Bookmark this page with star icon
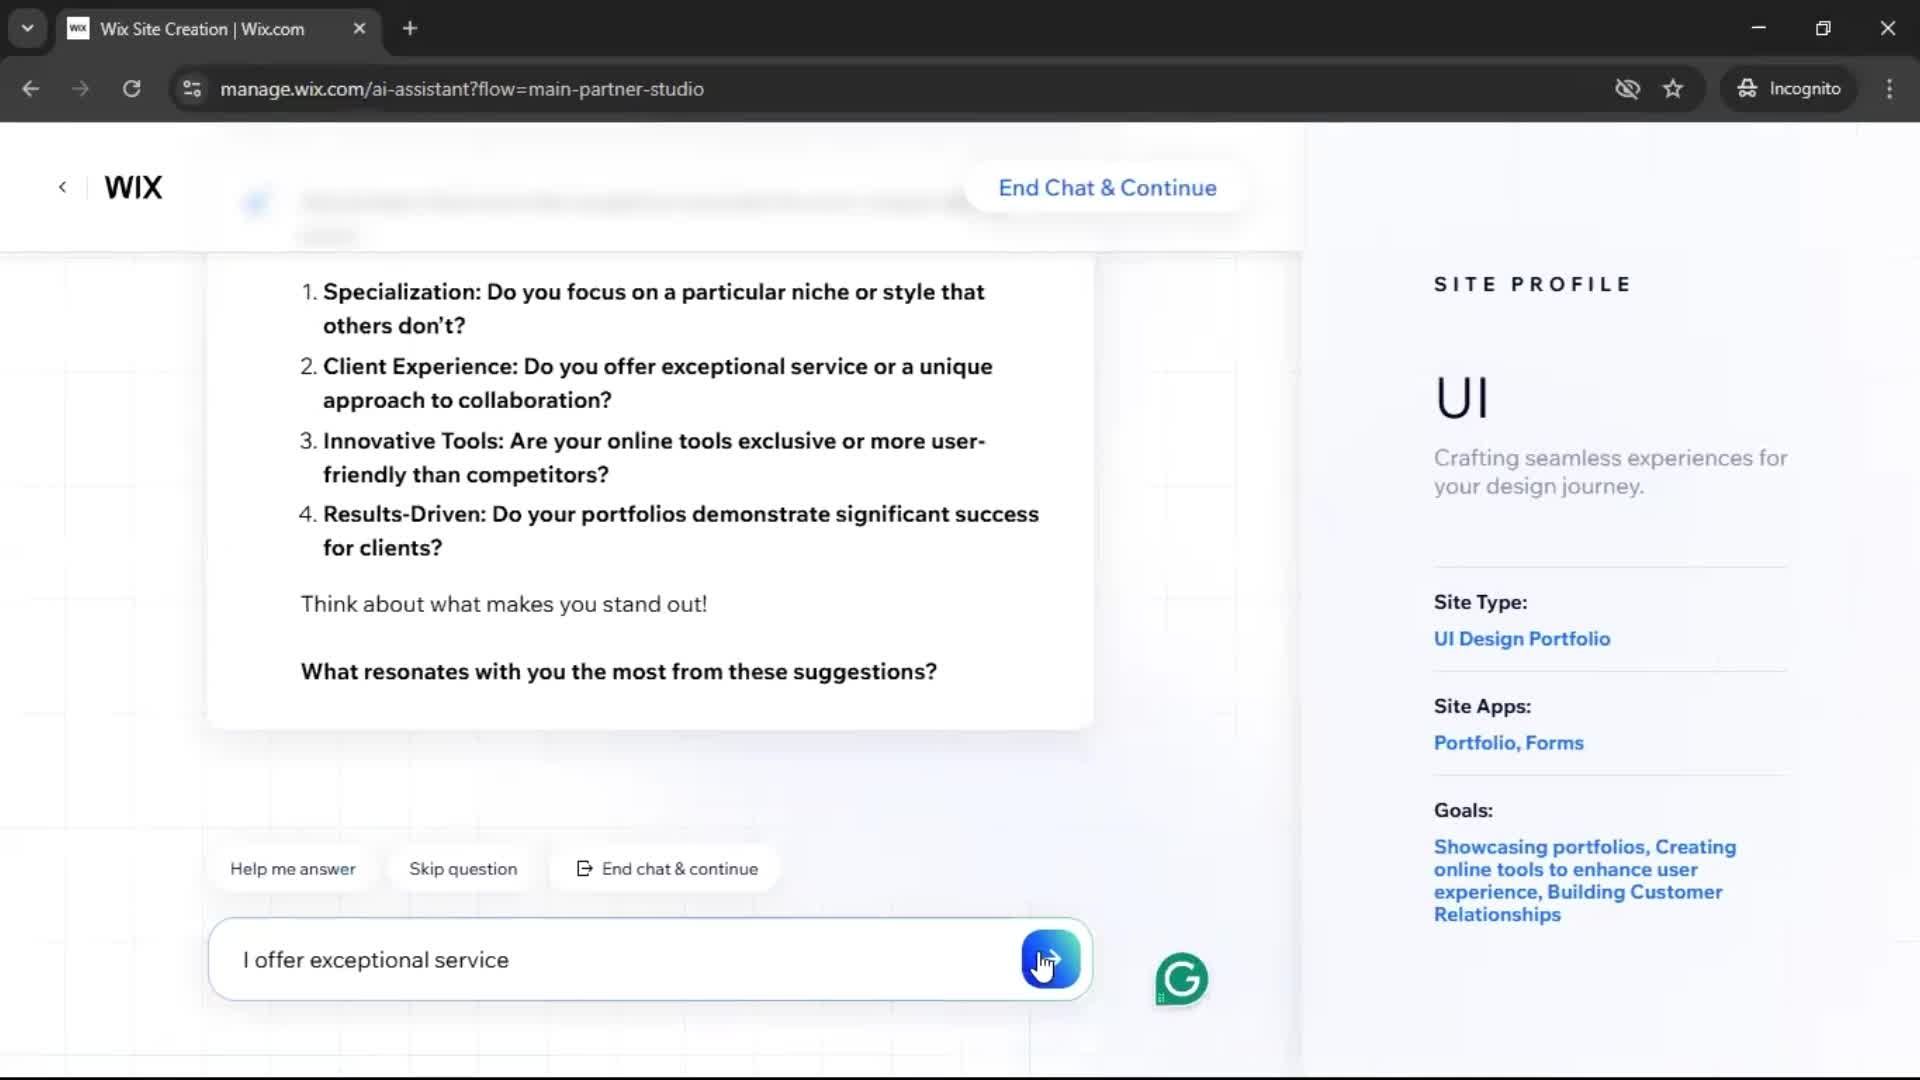The width and height of the screenshot is (1920, 1080). [1673, 89]
